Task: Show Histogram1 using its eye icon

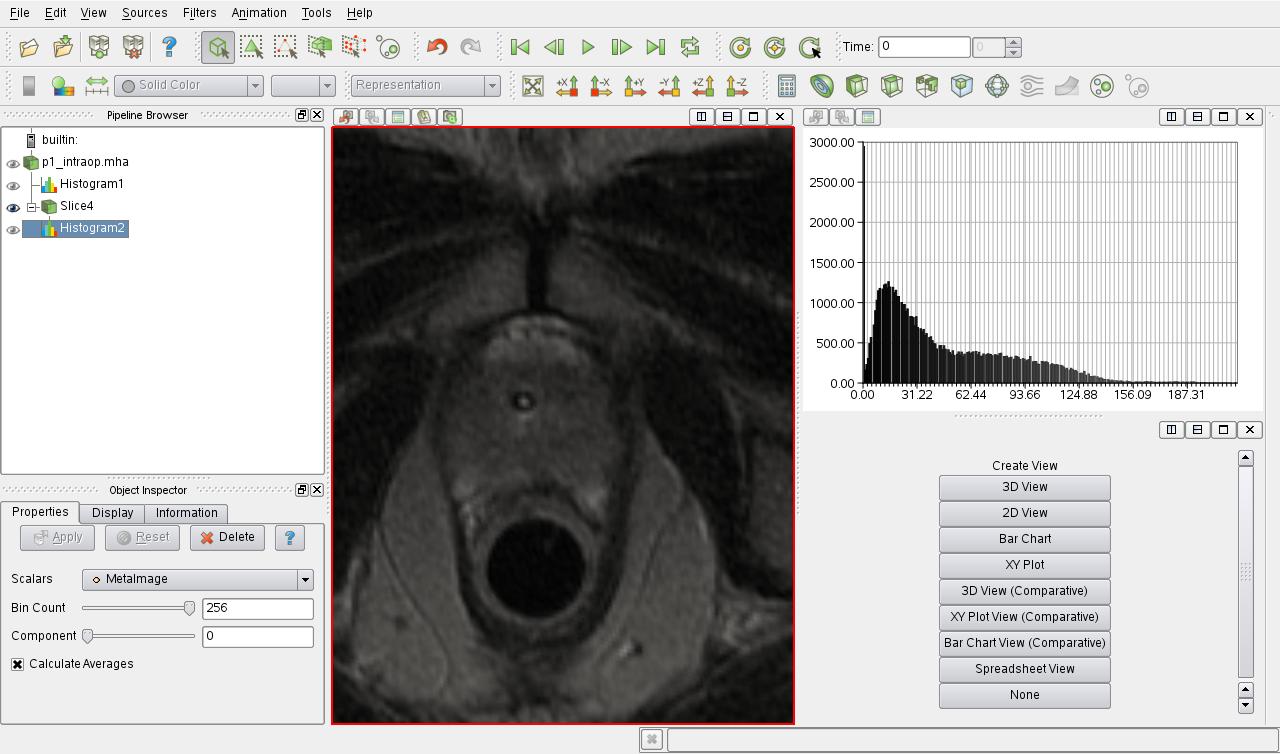Action: [13, 186]
